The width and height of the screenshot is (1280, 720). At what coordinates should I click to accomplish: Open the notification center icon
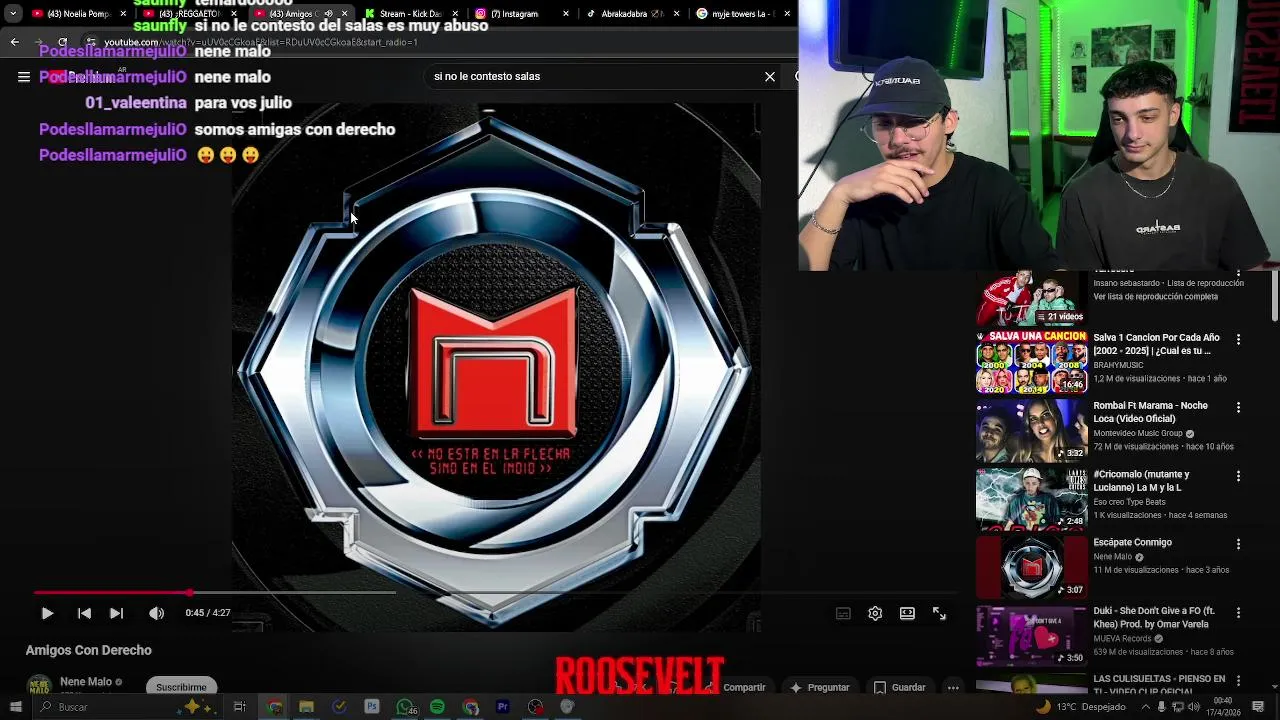1258,707
